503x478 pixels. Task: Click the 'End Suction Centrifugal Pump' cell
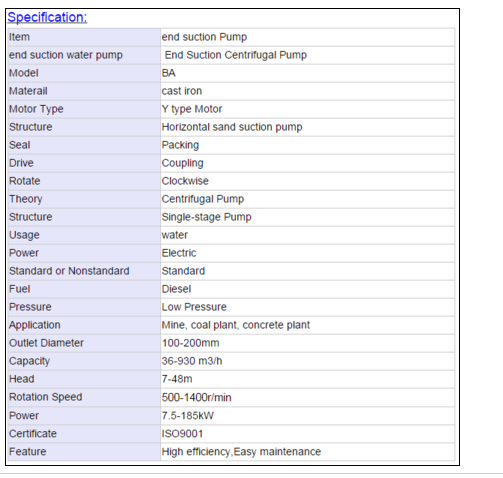(307, 55)
